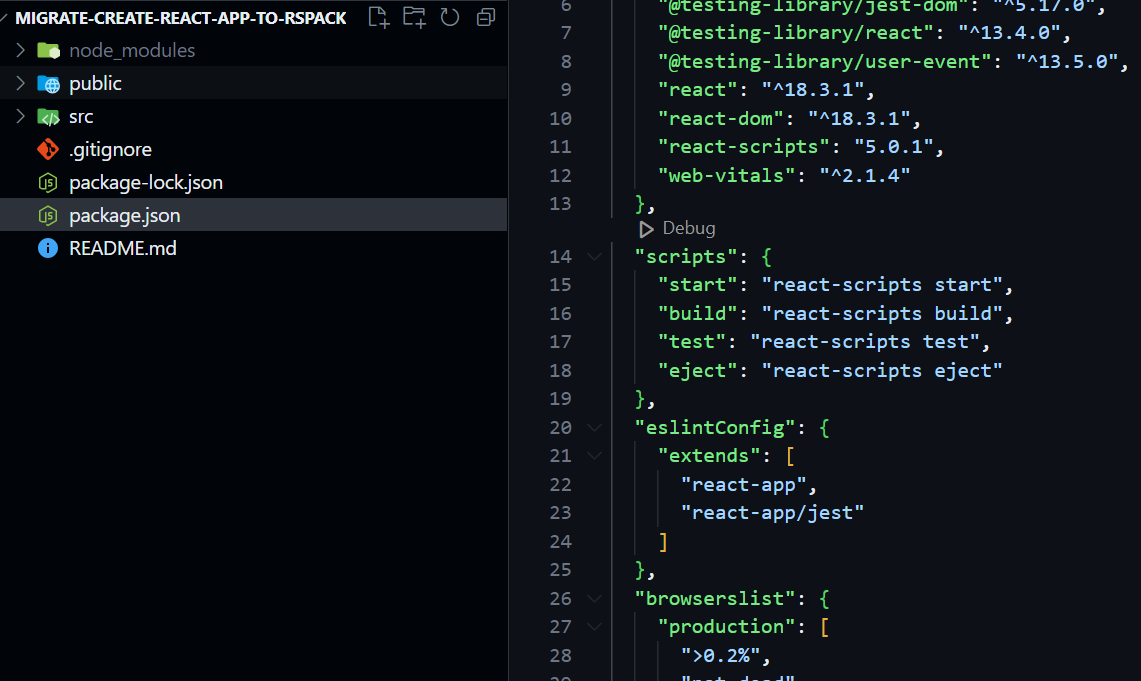Click the Node icon beside package.json
This screenshot has width=1141, height=681.
pyautogui.click(x=48, y=215)
